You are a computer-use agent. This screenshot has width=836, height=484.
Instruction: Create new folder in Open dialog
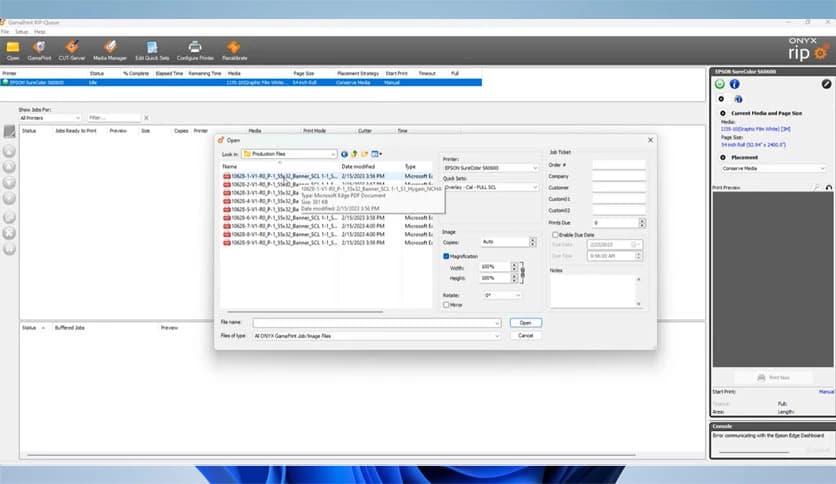pos(365,154)
